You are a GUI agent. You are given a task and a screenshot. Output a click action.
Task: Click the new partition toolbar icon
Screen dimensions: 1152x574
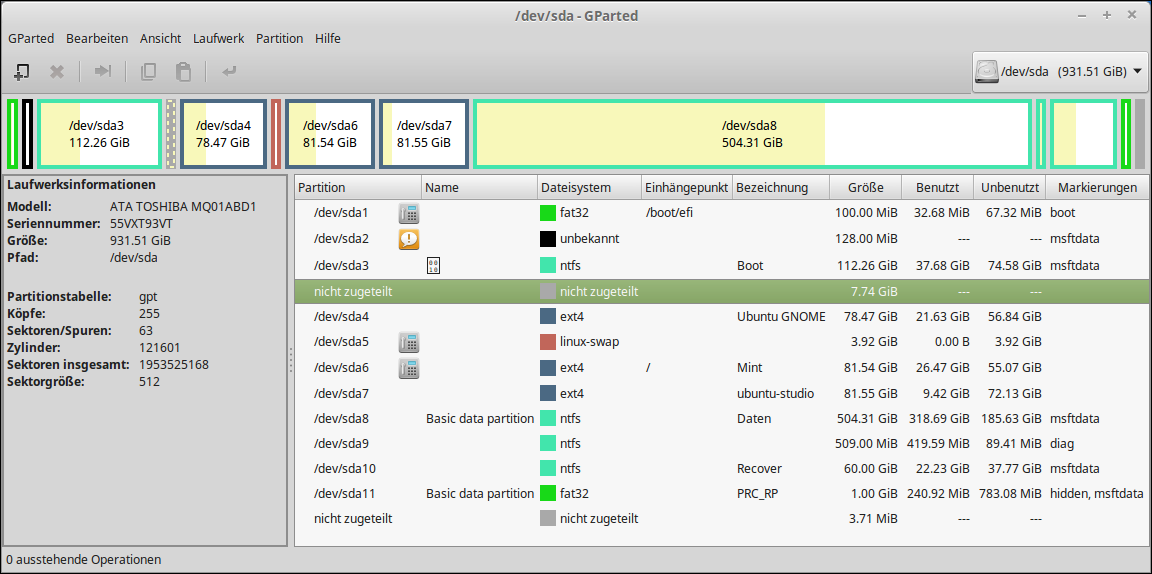(21, 71)
